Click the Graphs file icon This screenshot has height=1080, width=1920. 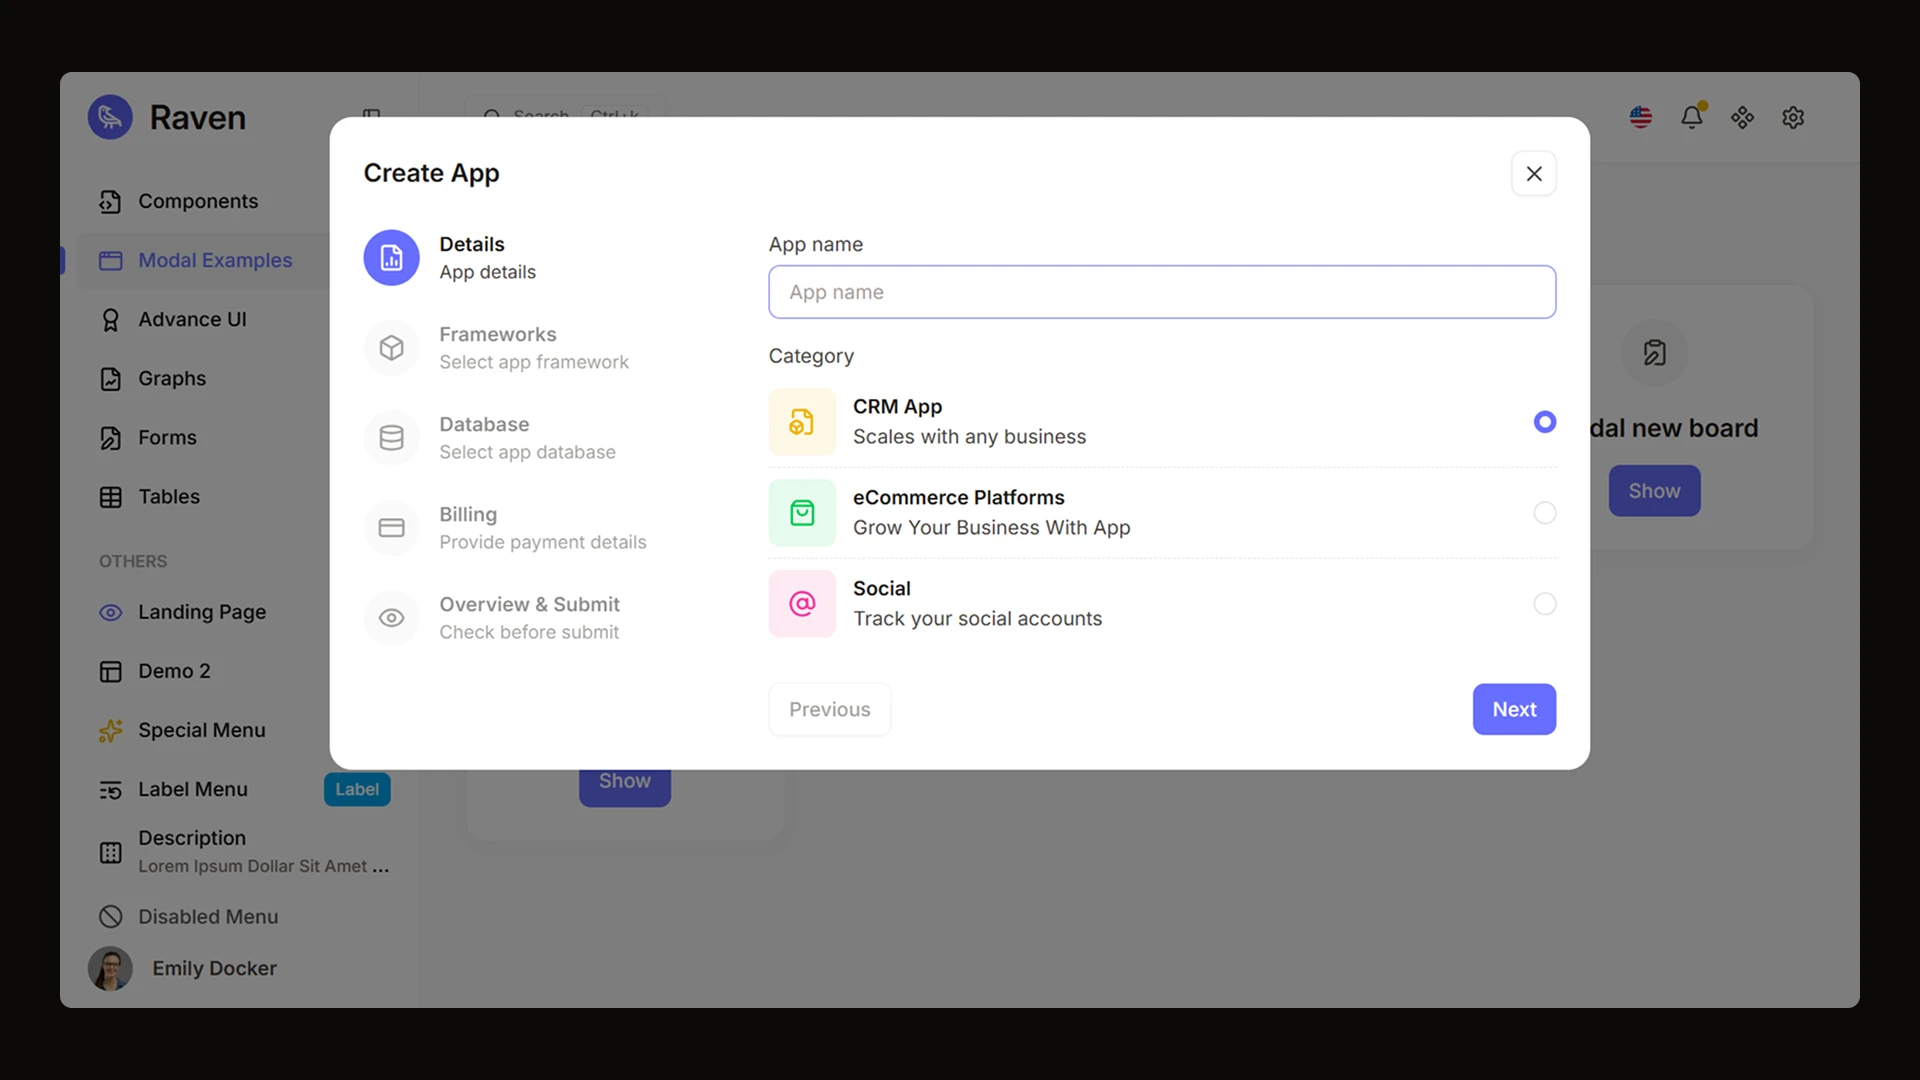(111, 379)
